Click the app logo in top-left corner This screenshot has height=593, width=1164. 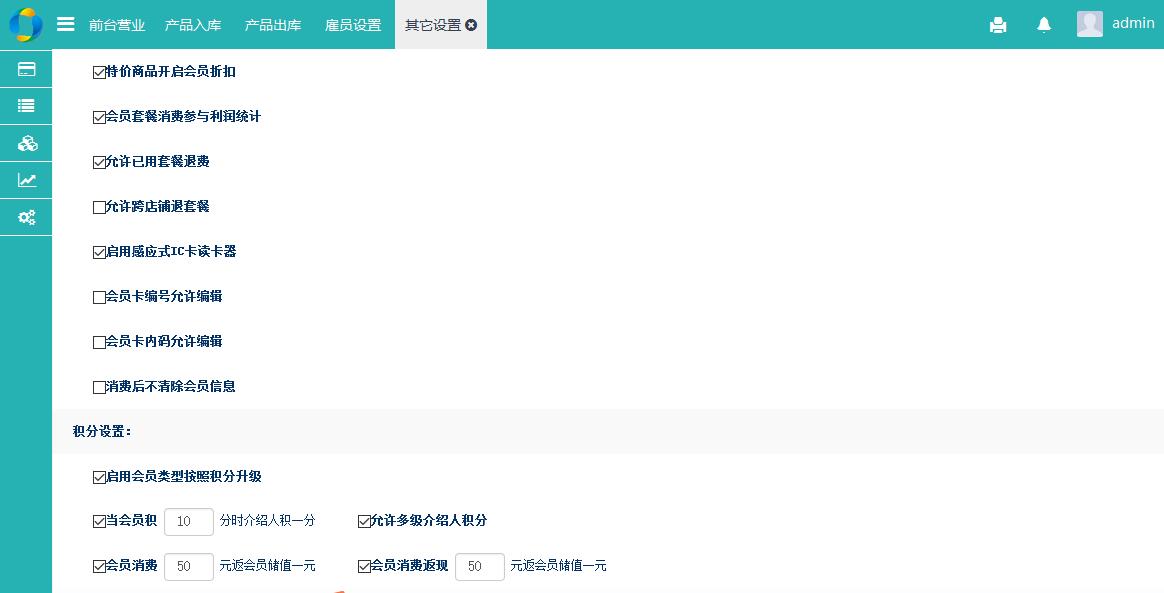[25, 24]
